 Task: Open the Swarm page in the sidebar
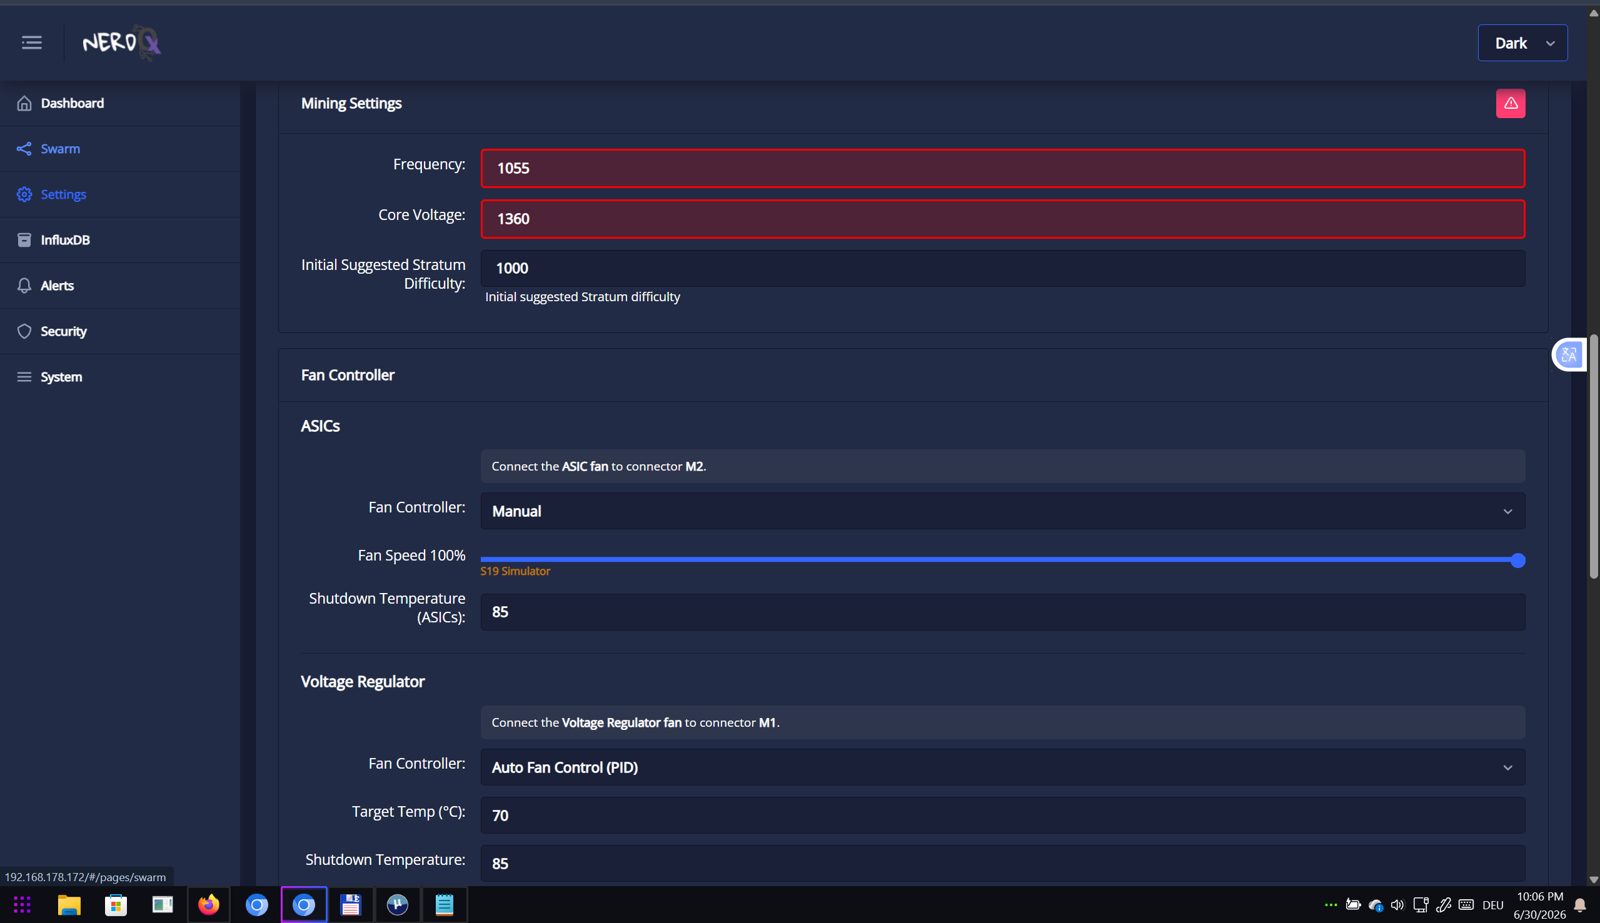pyautogui.click(x=60, y=149)
